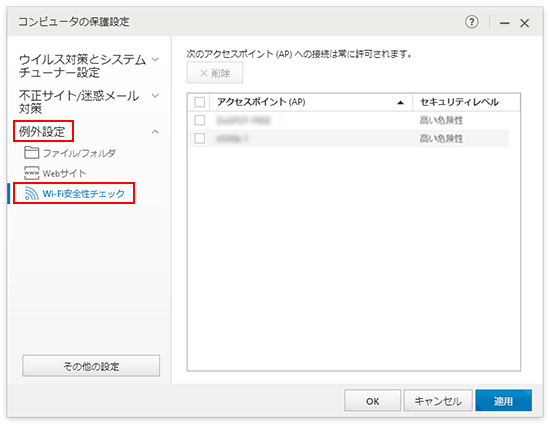Click the 適用 apply button
The height and width of the screenshot is (430, 550).
click(503, 401)
